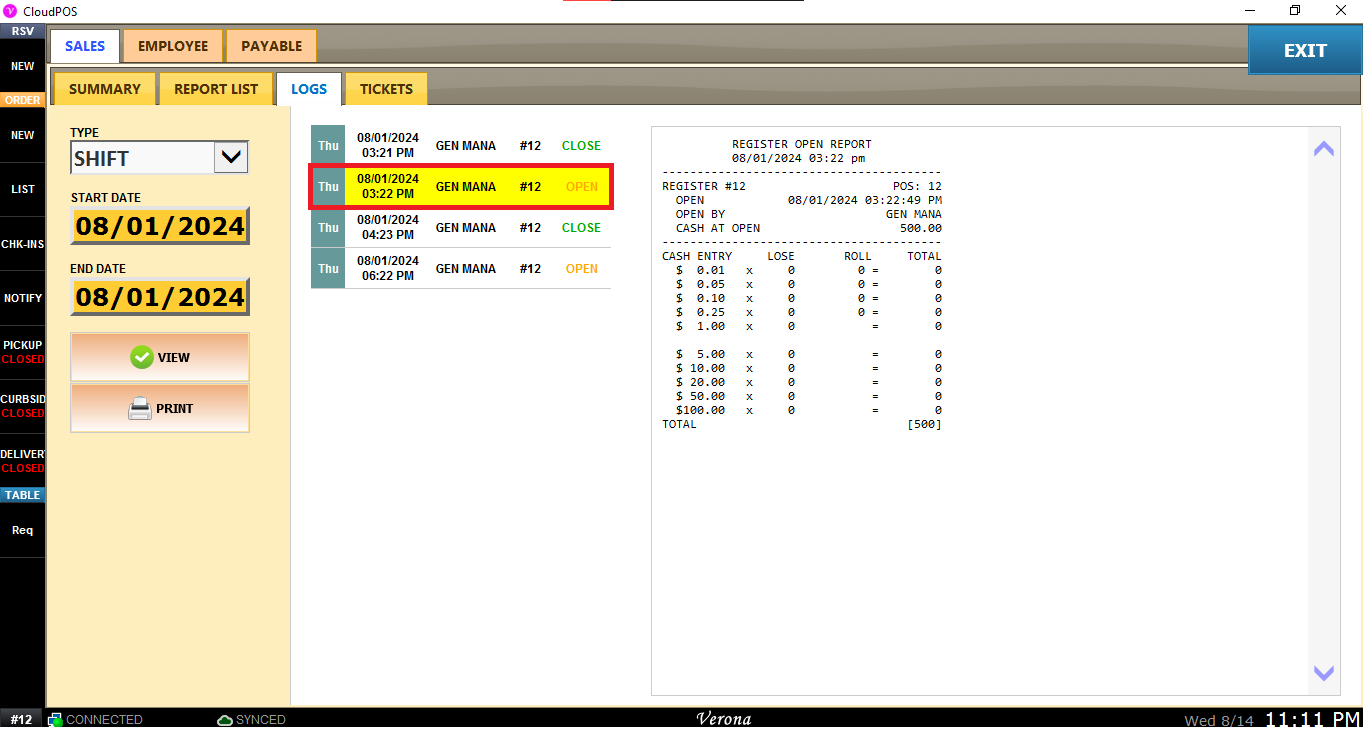
Task: Switch to the EMPLOYEE tab
Action: (173, 46)
